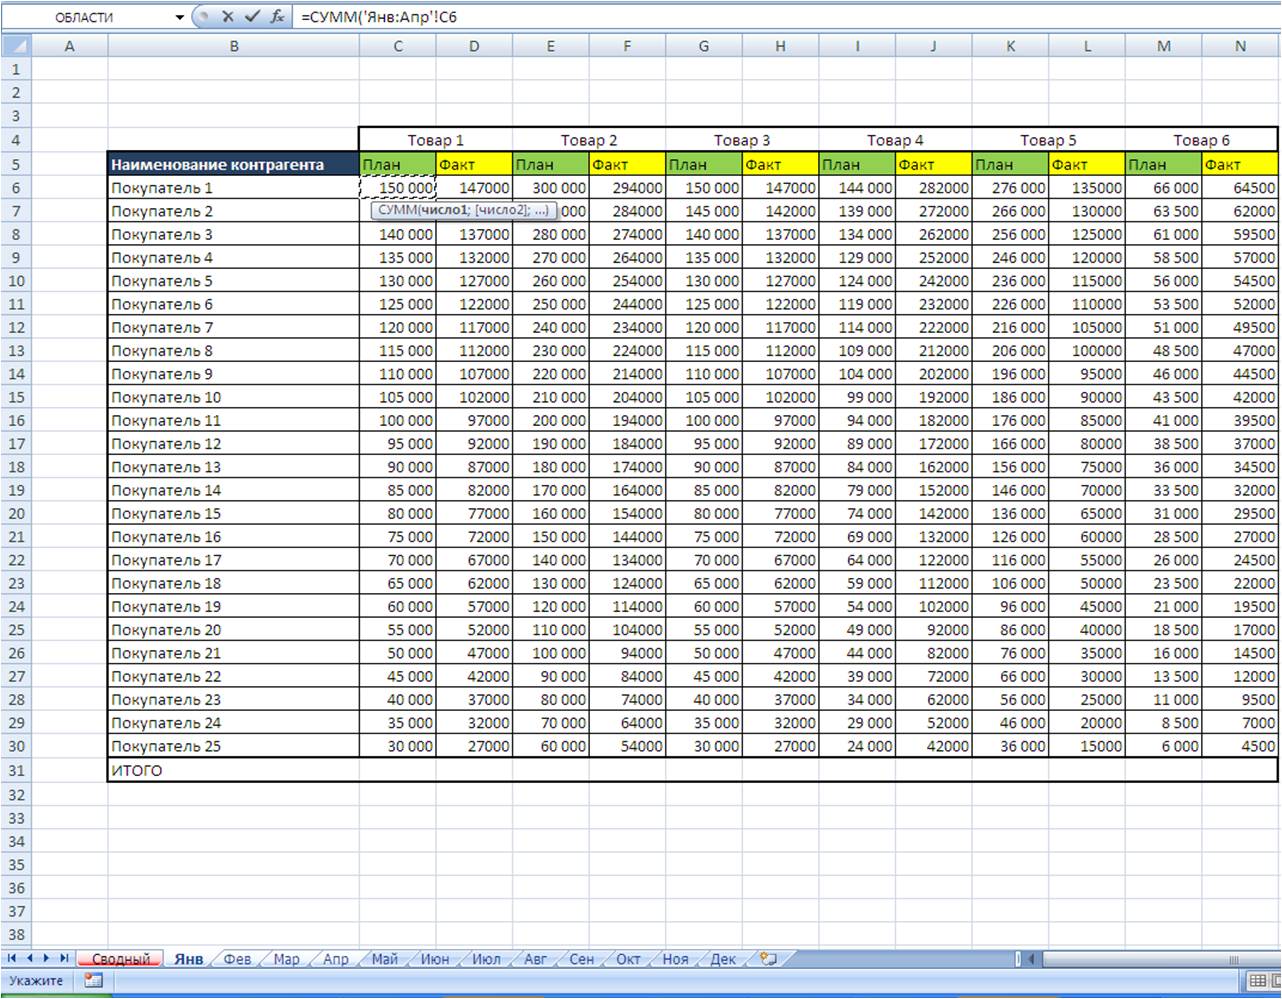Screen dimensions: 1282x999
Task: Open the Insert Function (fx) dialog
Action: [277, 17]
